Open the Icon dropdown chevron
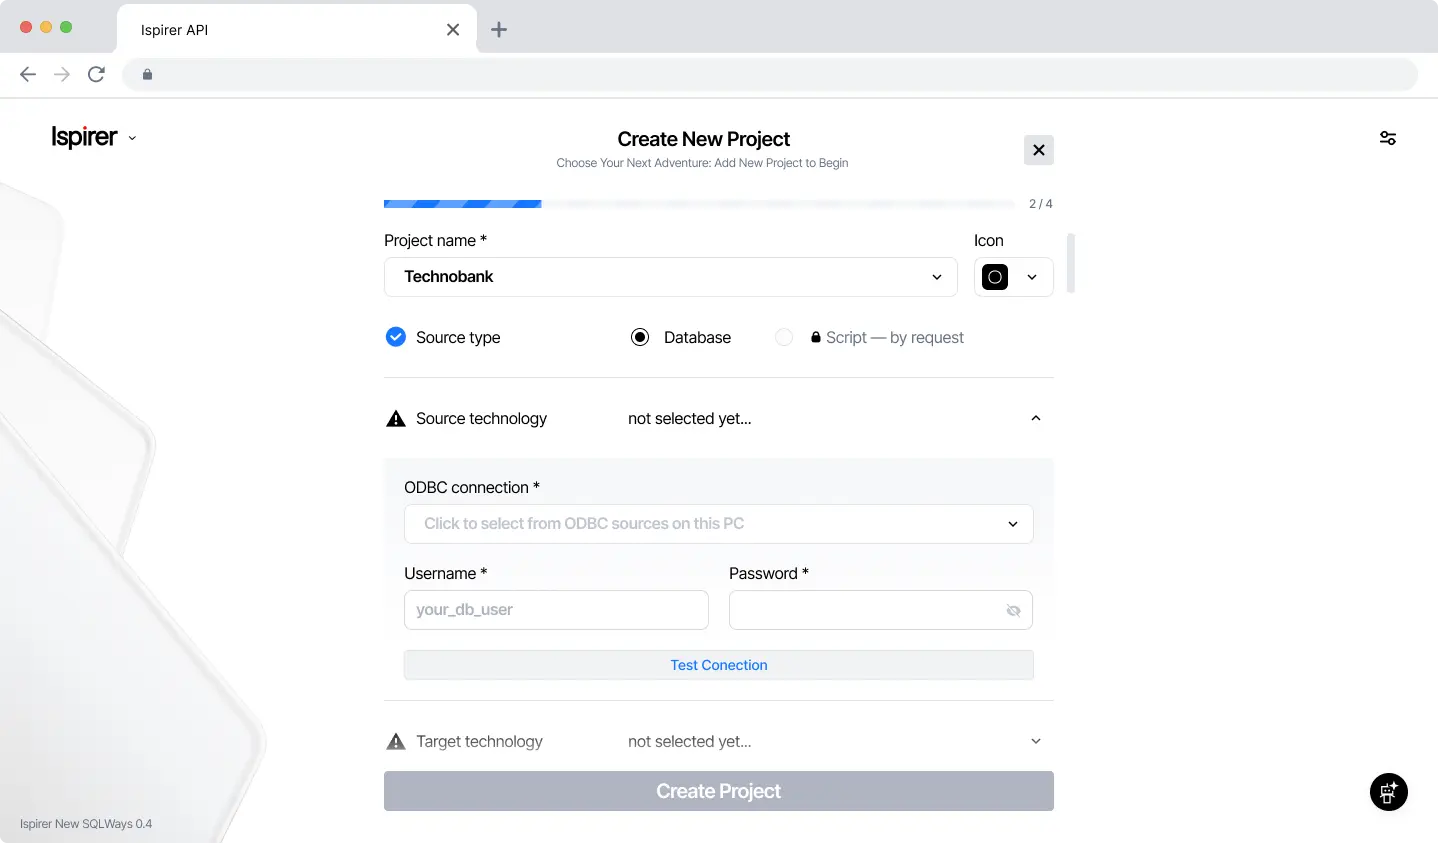Screen dimensions: 1438x843 (1032, 277)
